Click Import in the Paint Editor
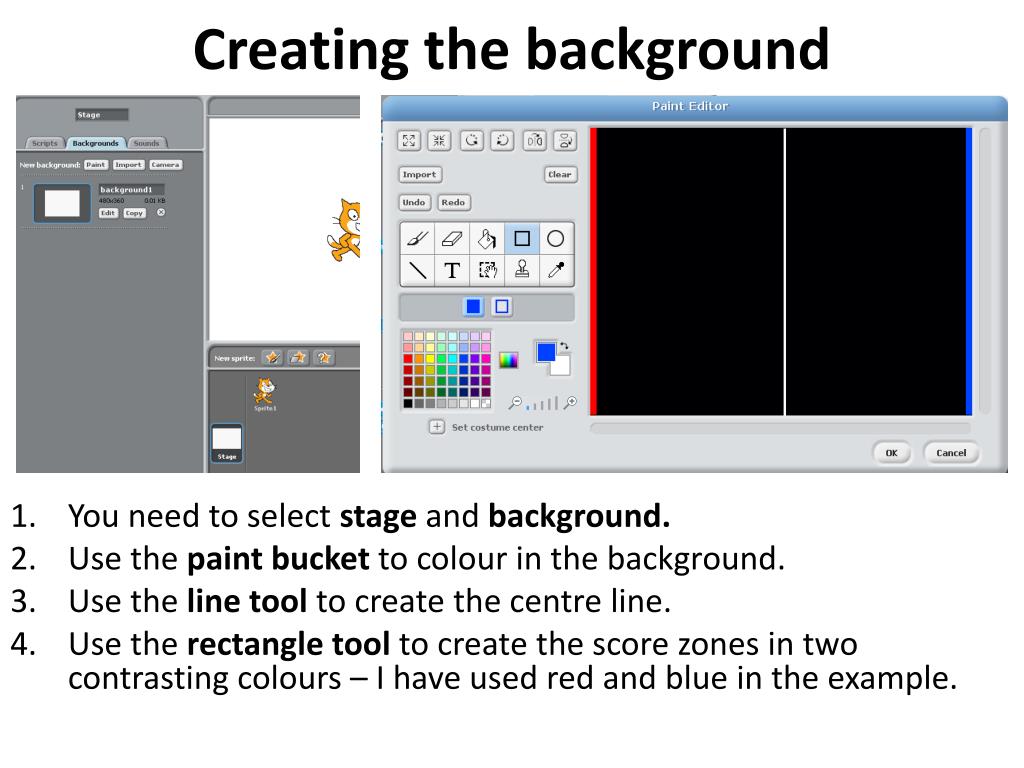This screenshot has height=768, width=1024. coord(419,175)
